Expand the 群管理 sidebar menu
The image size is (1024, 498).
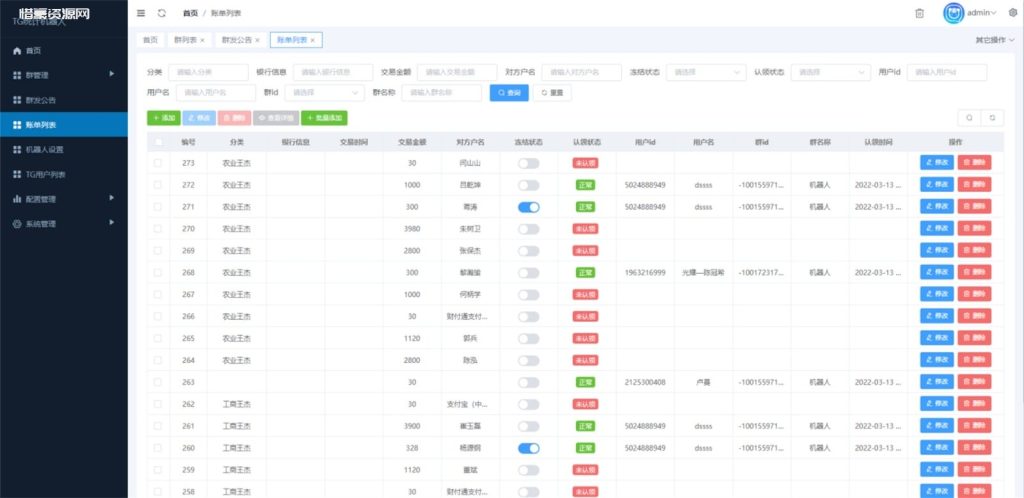[x=64, y=75]
